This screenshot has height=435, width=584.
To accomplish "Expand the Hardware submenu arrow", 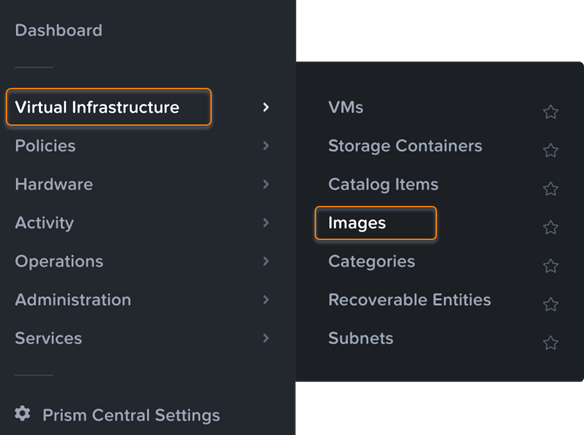I will (266, 184).
